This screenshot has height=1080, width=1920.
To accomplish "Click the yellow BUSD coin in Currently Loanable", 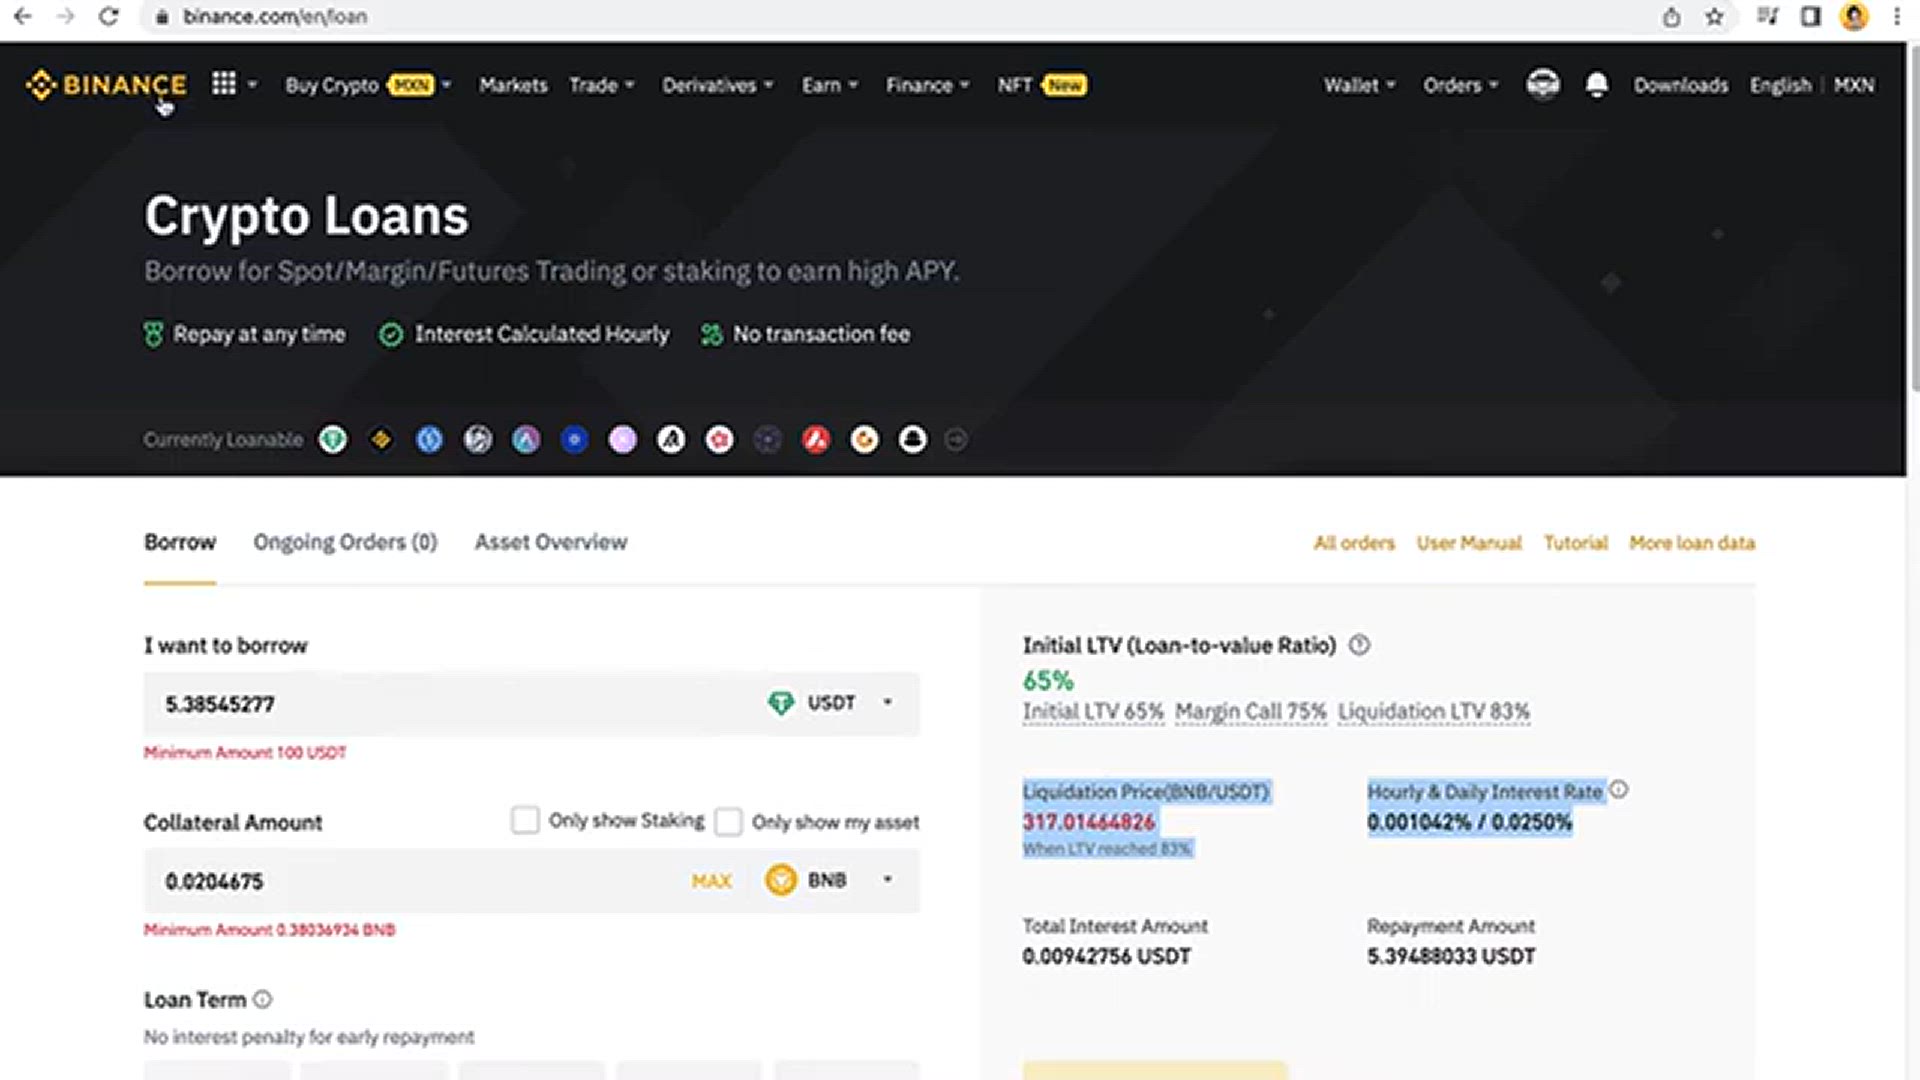I will (381, 439).
